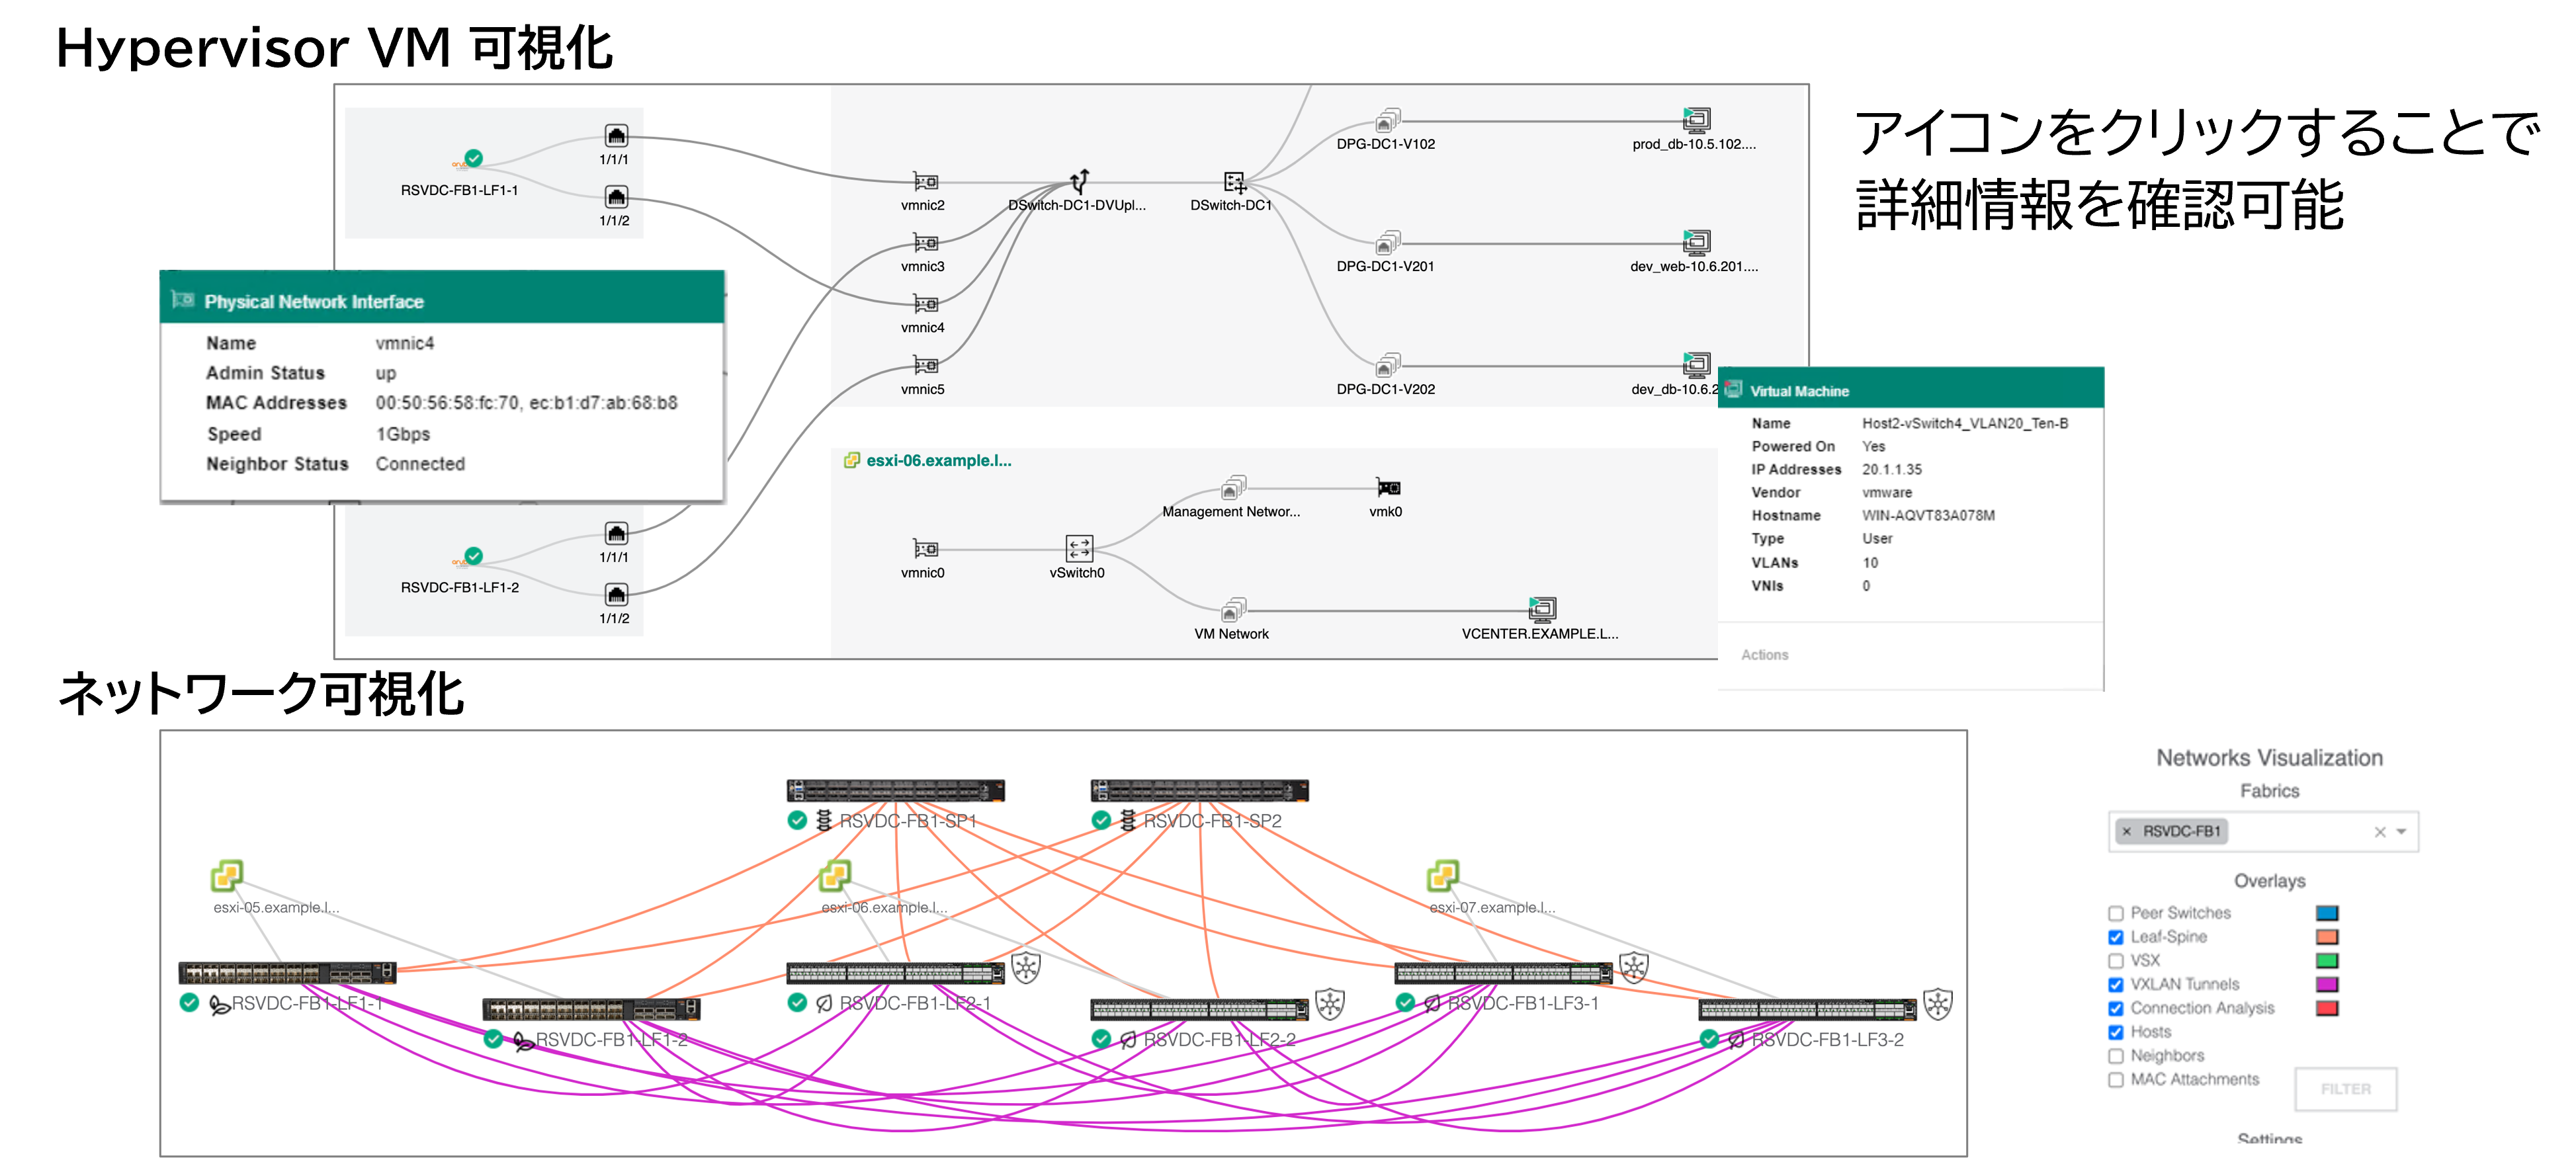Click the esxi-06.example.l link
2576x1158 pixels.
click(x=938, y=460)
